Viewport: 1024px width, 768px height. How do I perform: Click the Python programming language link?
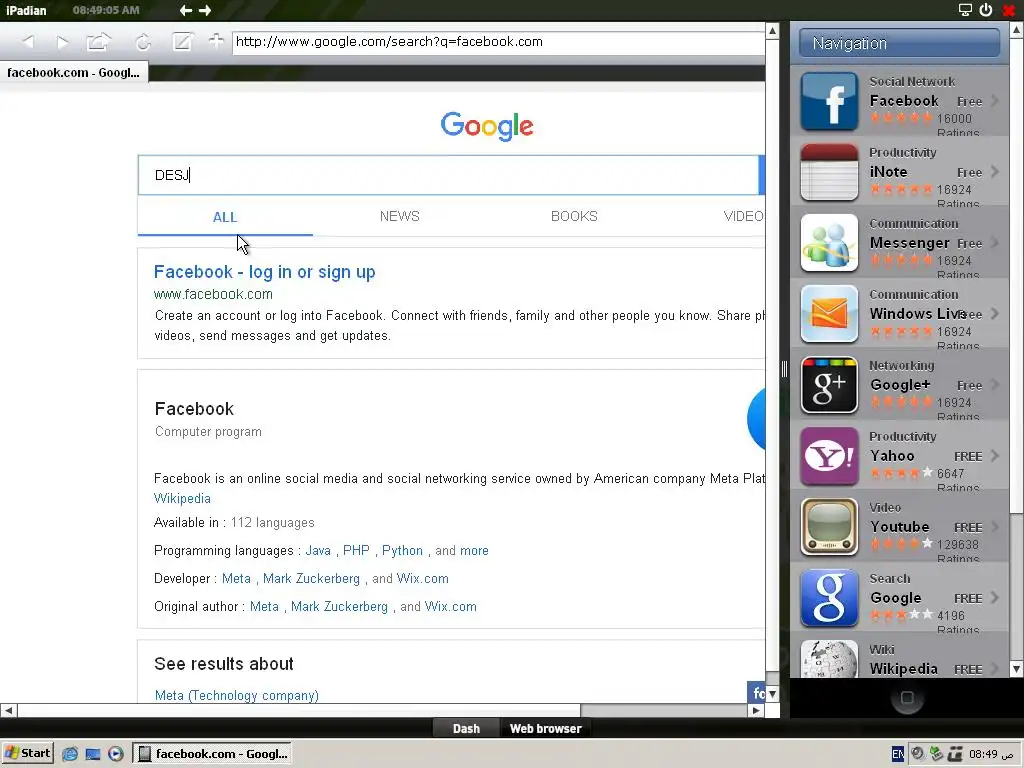[x=402, y=551]
